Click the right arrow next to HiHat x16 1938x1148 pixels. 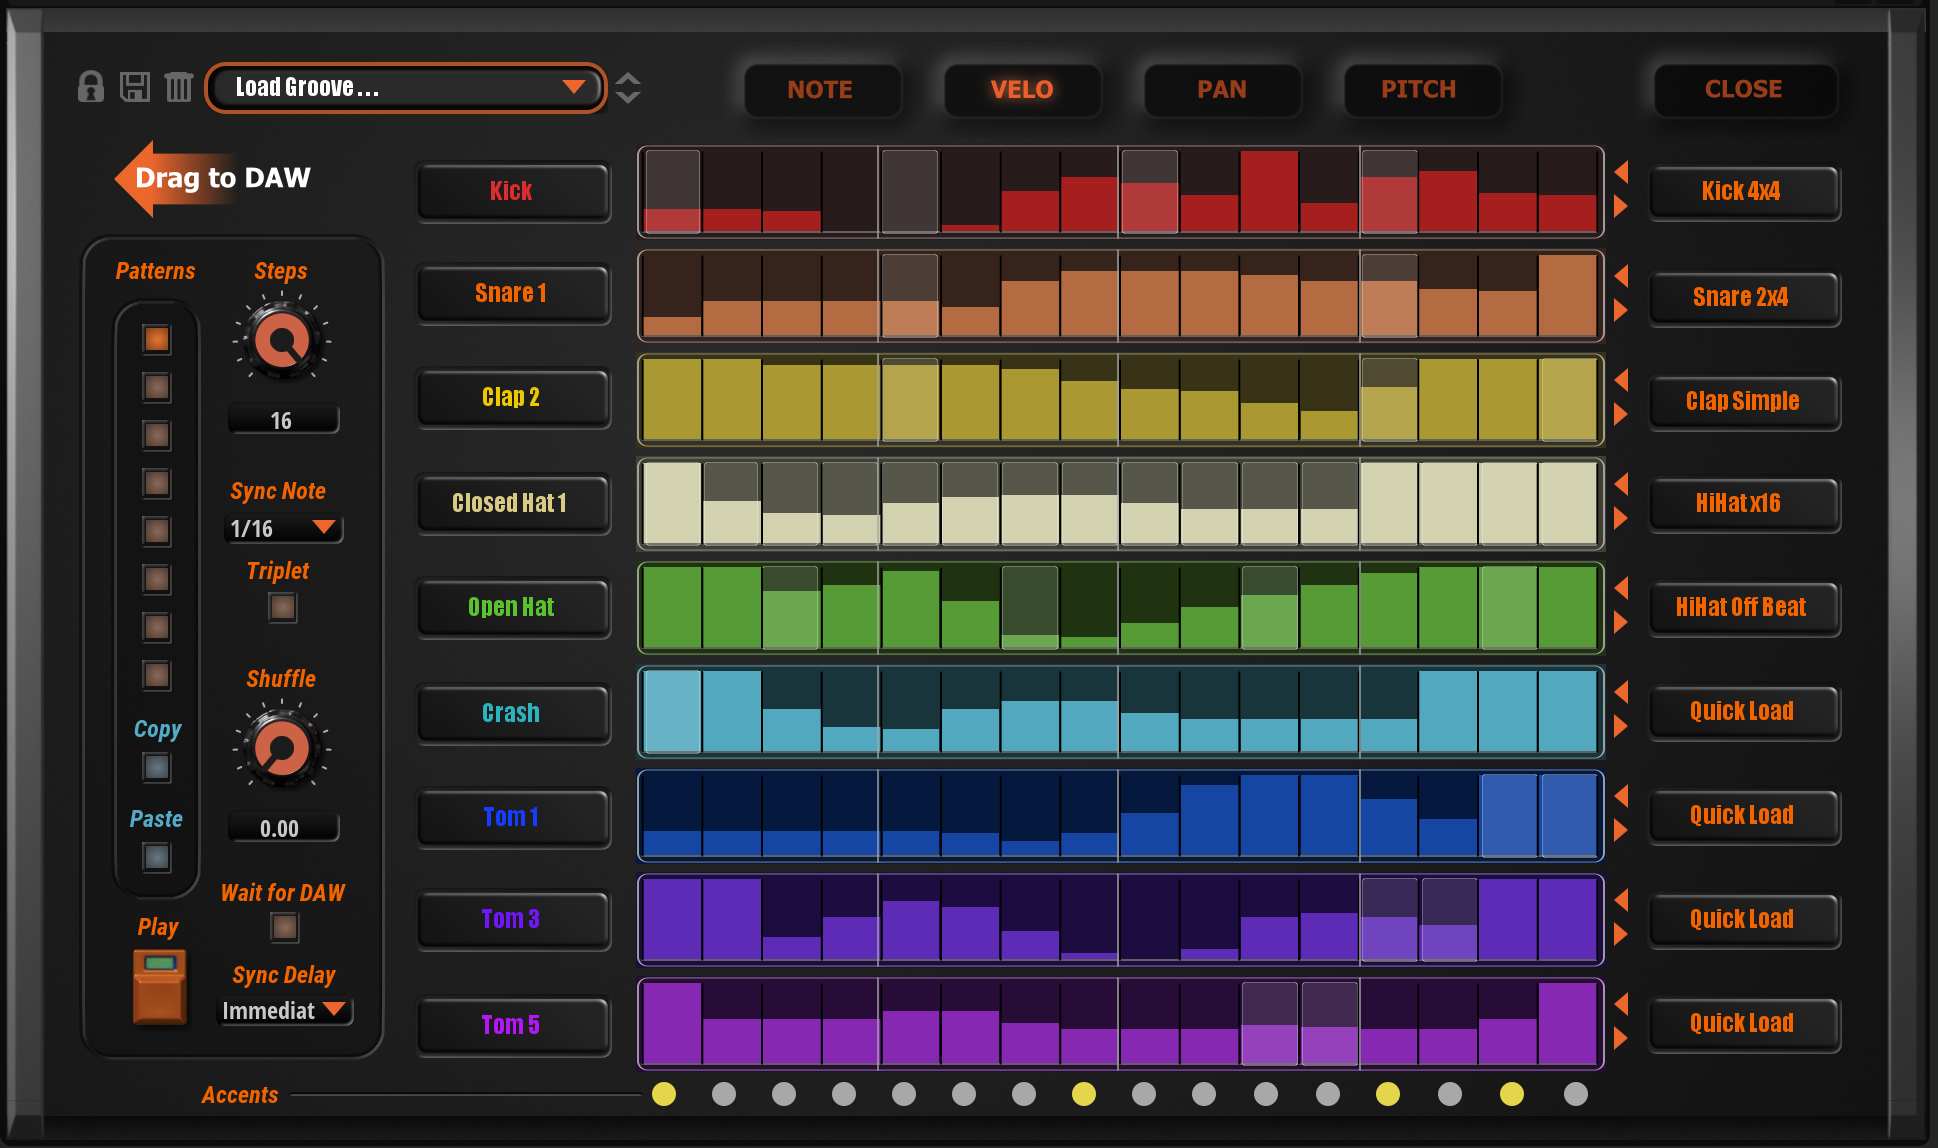tap(1622, 519)
